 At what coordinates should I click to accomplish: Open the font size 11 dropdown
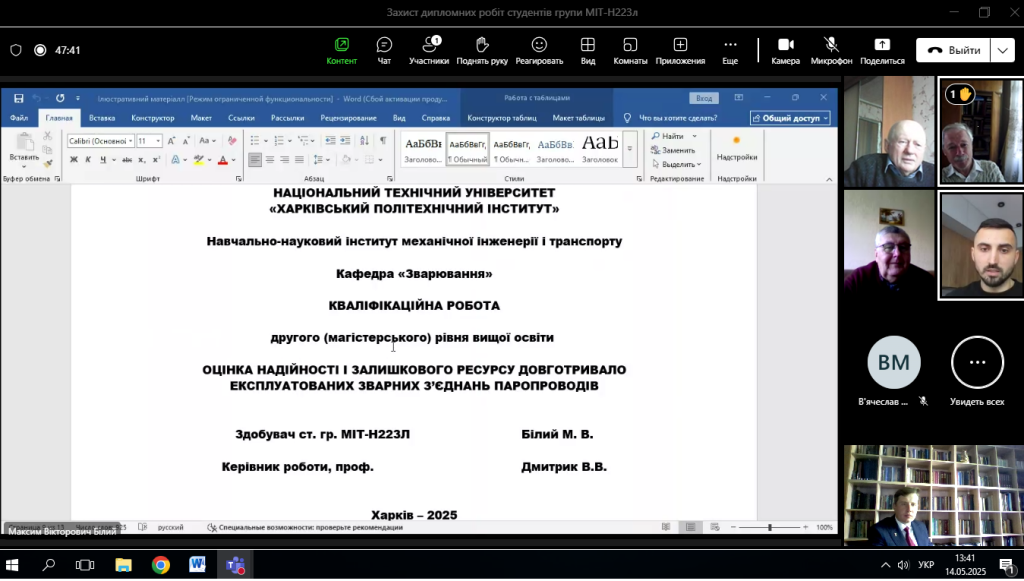tap(158, 141)
